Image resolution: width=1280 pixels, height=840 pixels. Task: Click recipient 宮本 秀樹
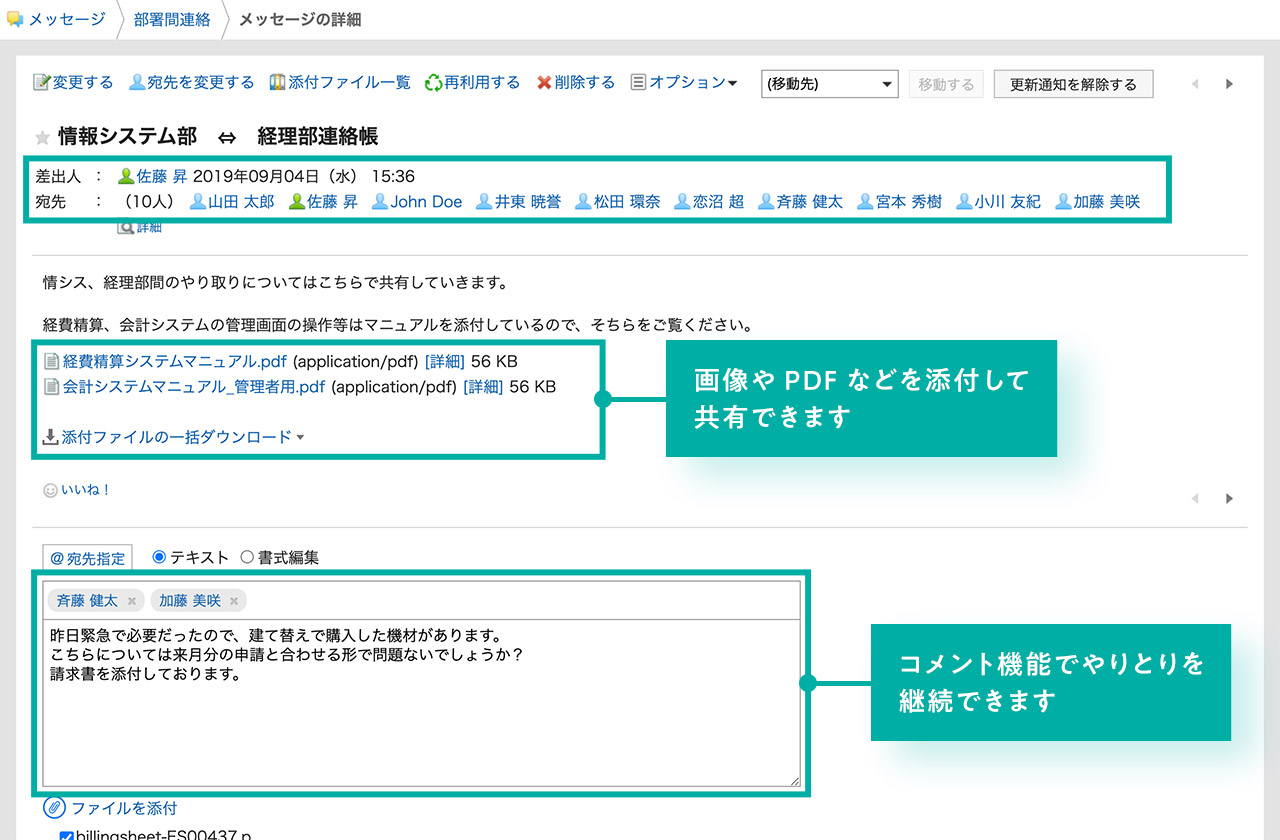pos(909,201)
